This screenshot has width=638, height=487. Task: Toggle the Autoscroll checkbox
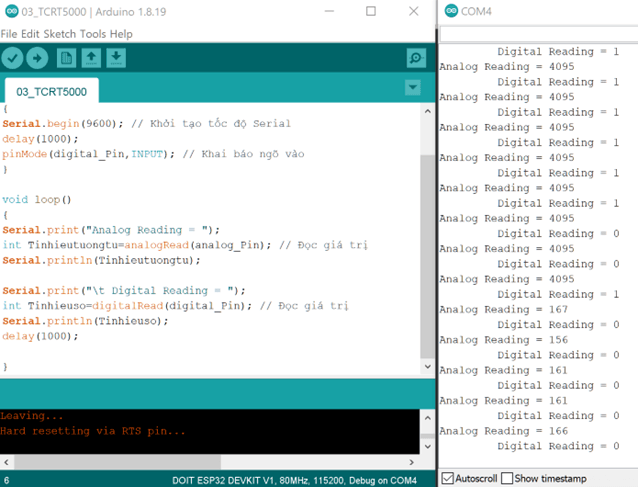click(x=447, y=478)
